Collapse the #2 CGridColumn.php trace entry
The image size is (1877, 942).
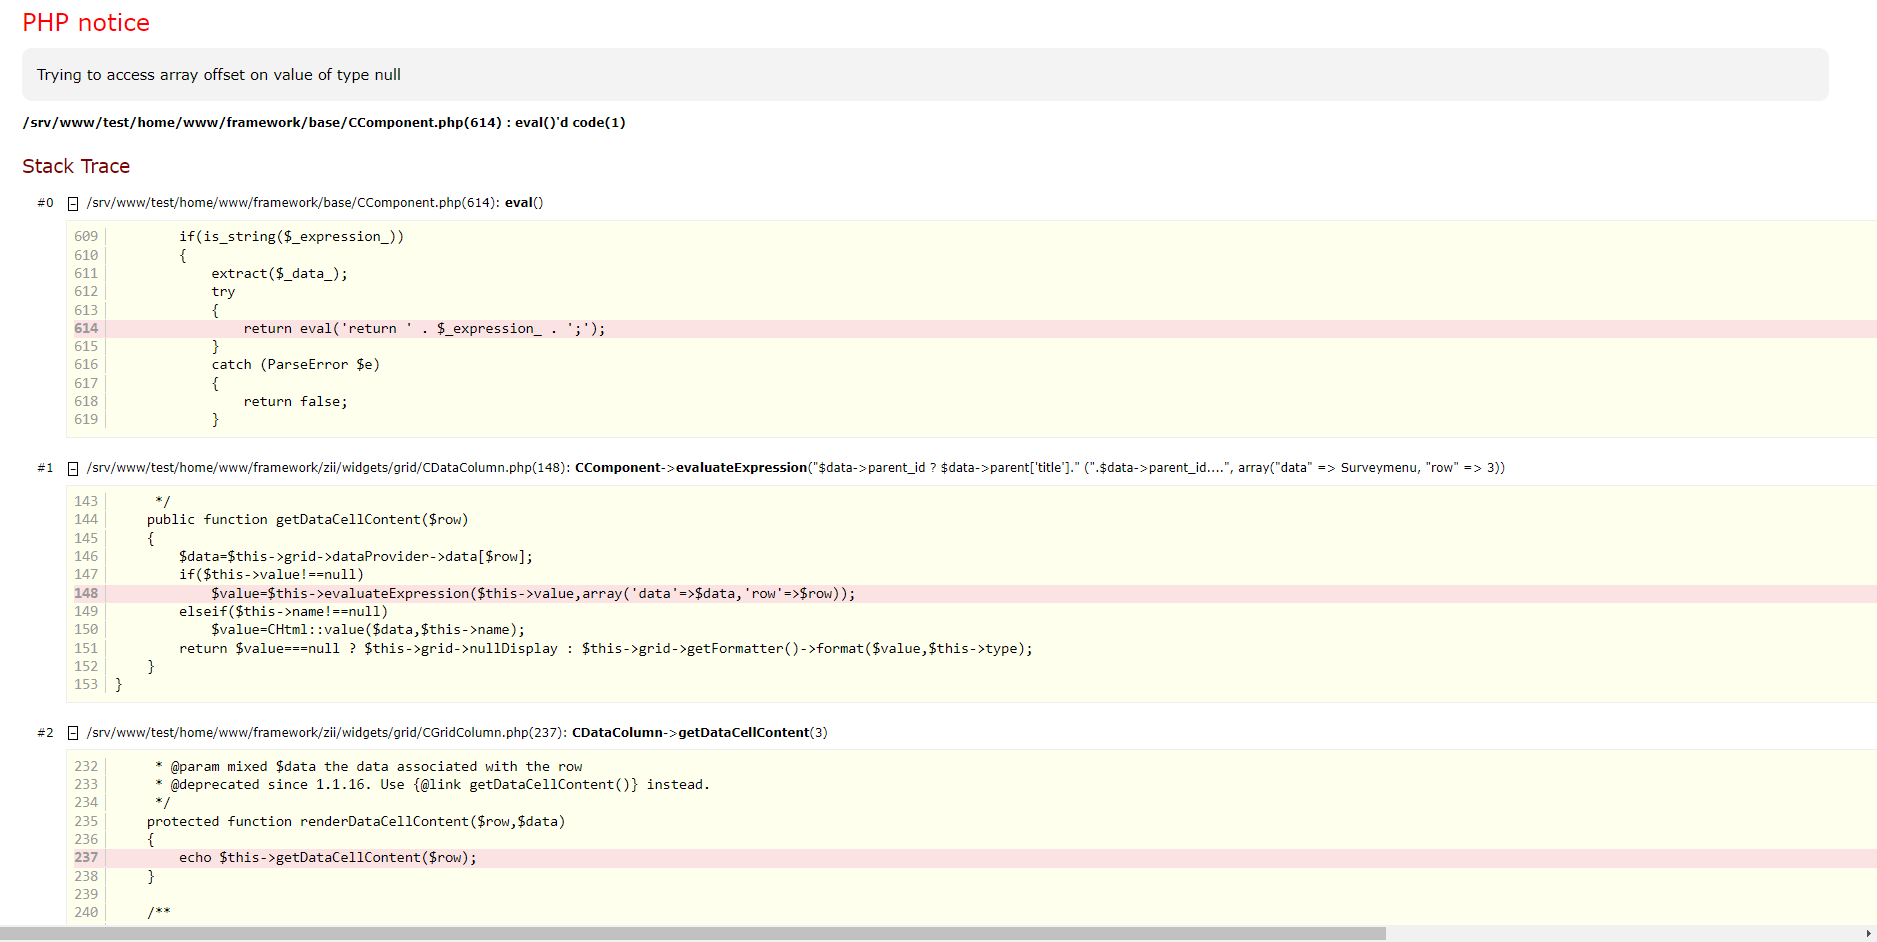pyautogui.click(x=73, y=734)
